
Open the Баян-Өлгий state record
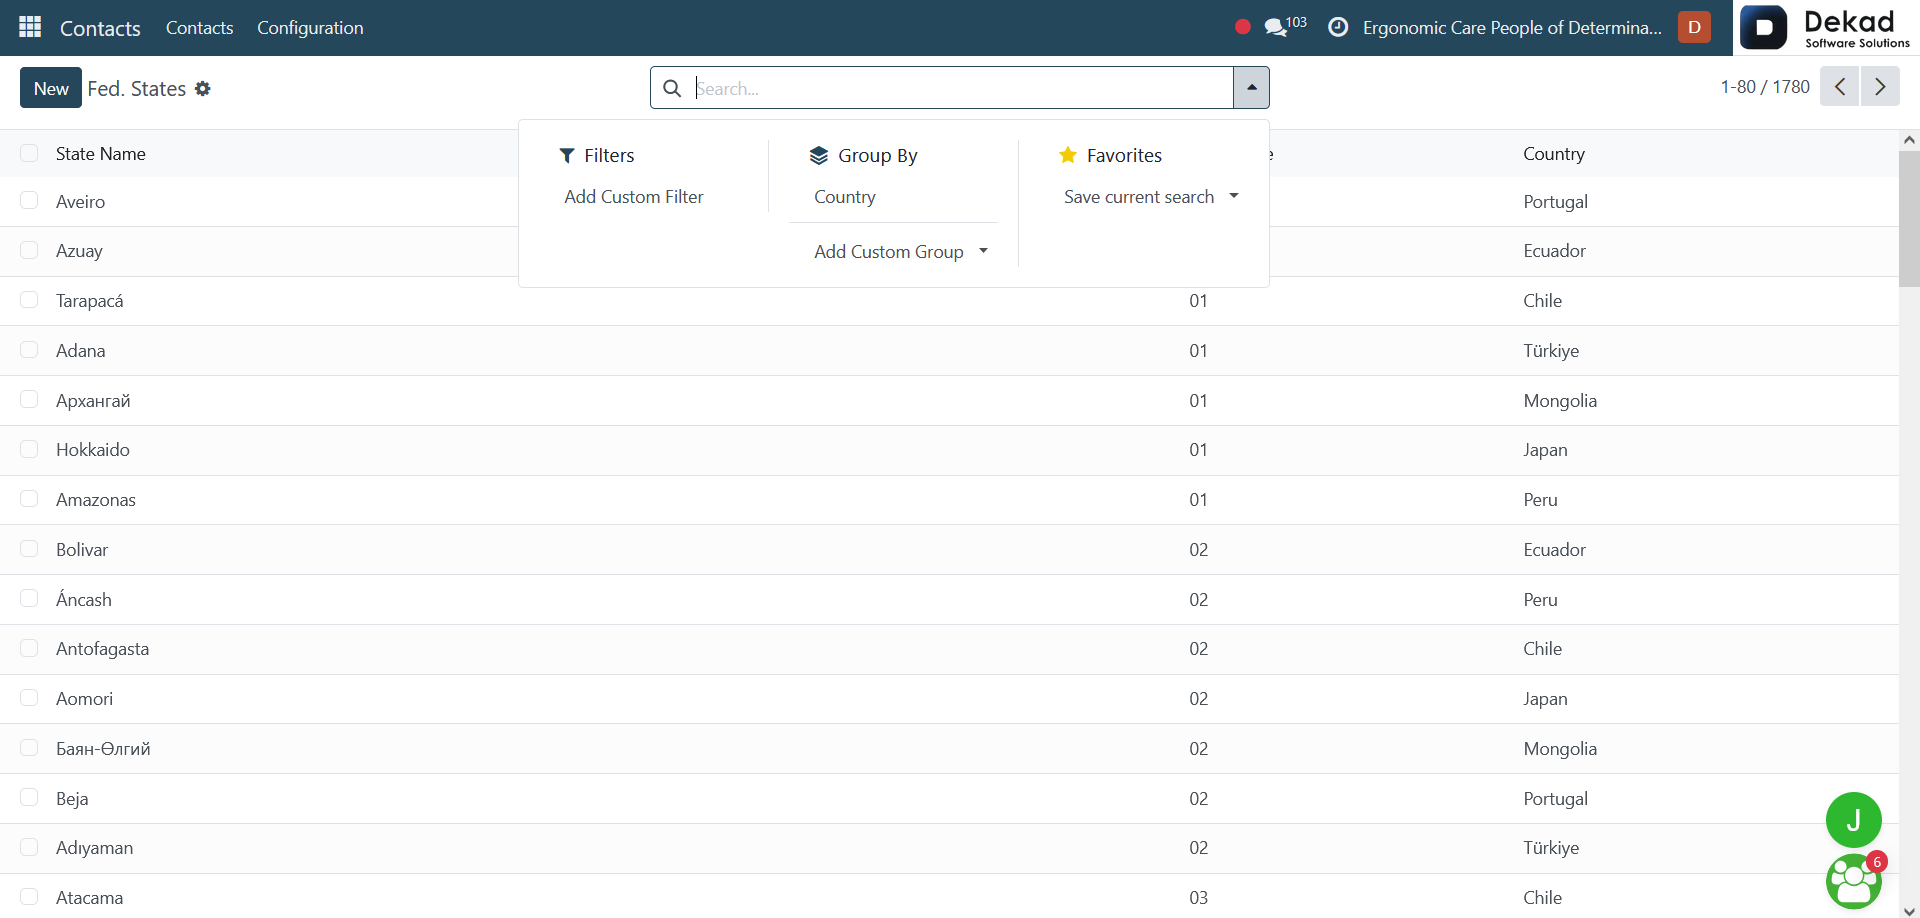pyautogui.click(x=103, y=748)
